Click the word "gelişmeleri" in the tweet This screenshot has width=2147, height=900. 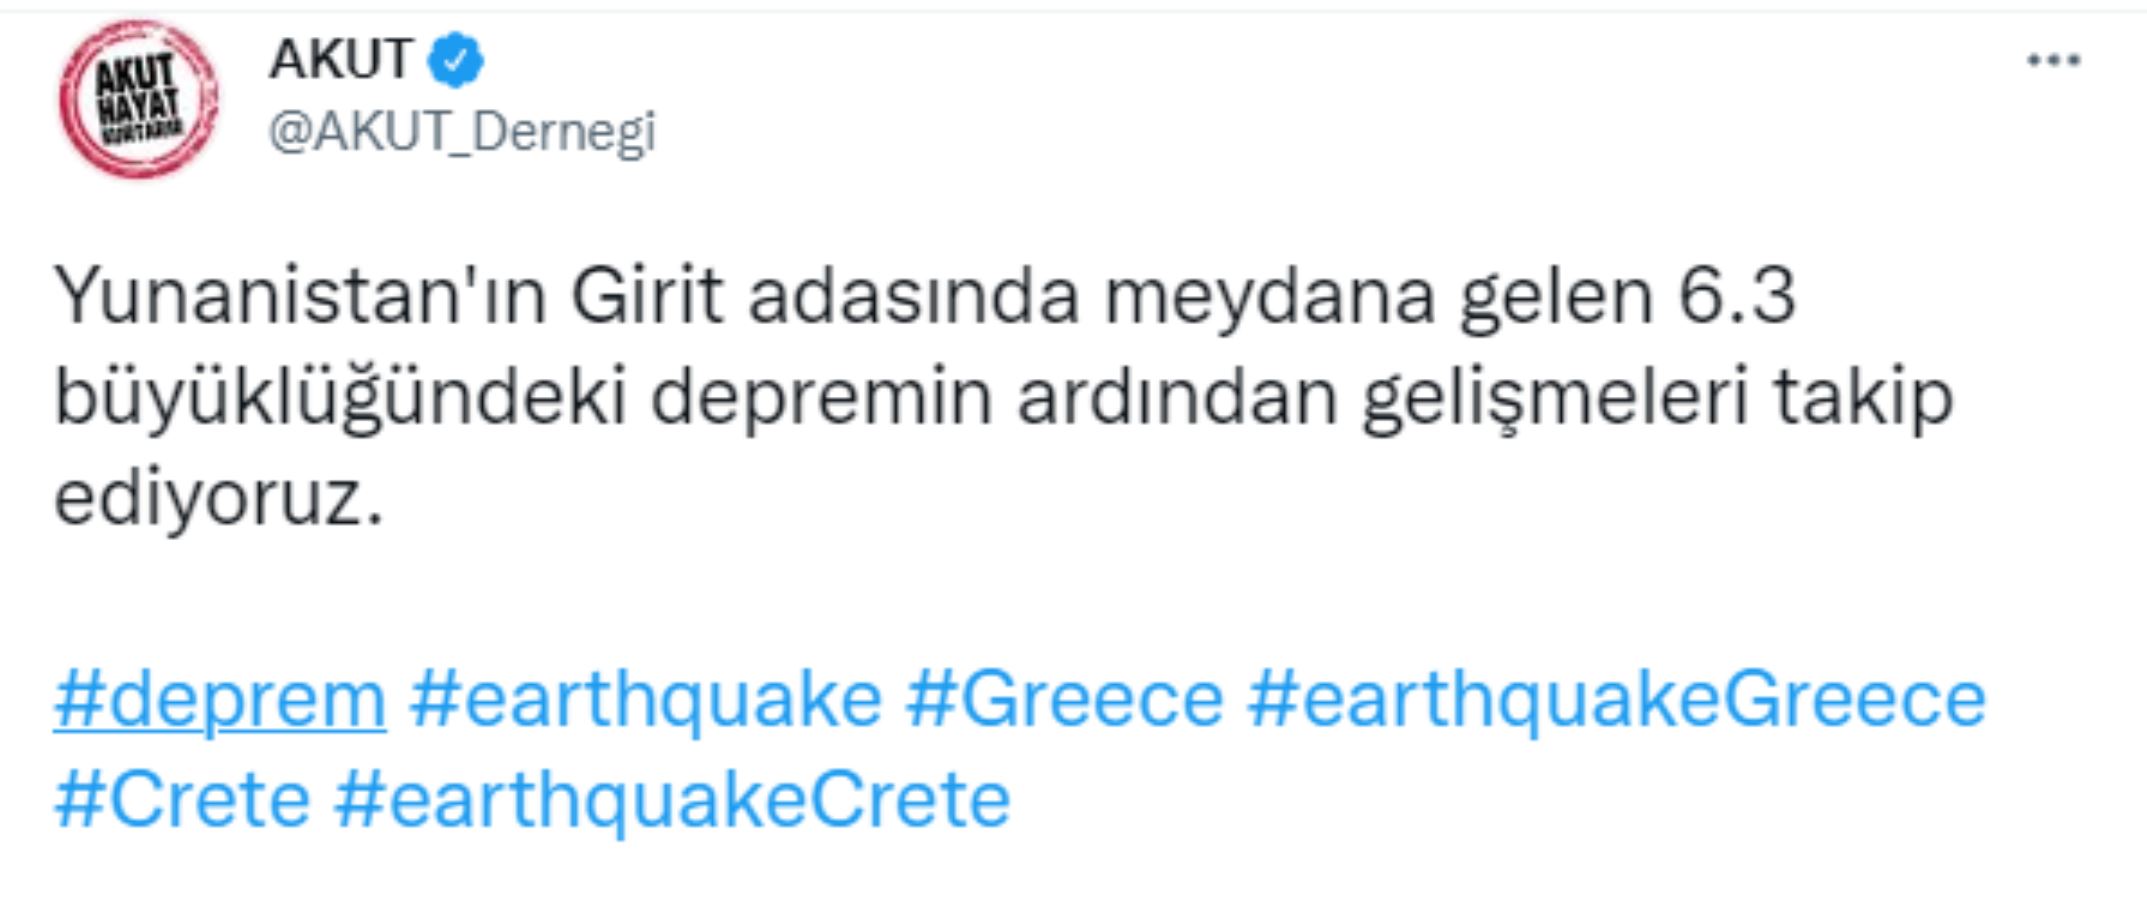1555,398
